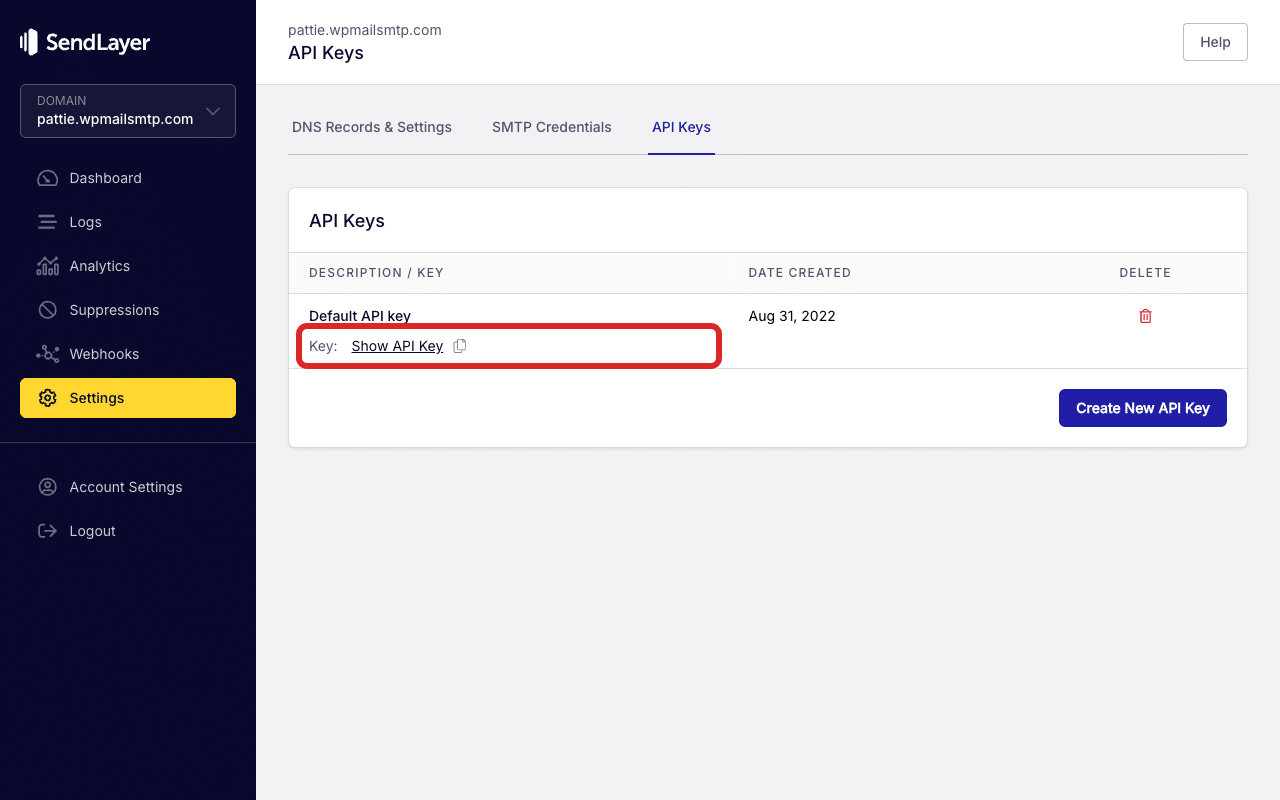Click the Description / Key column header
The image size is (1280, 800).
tap(376, 273)
